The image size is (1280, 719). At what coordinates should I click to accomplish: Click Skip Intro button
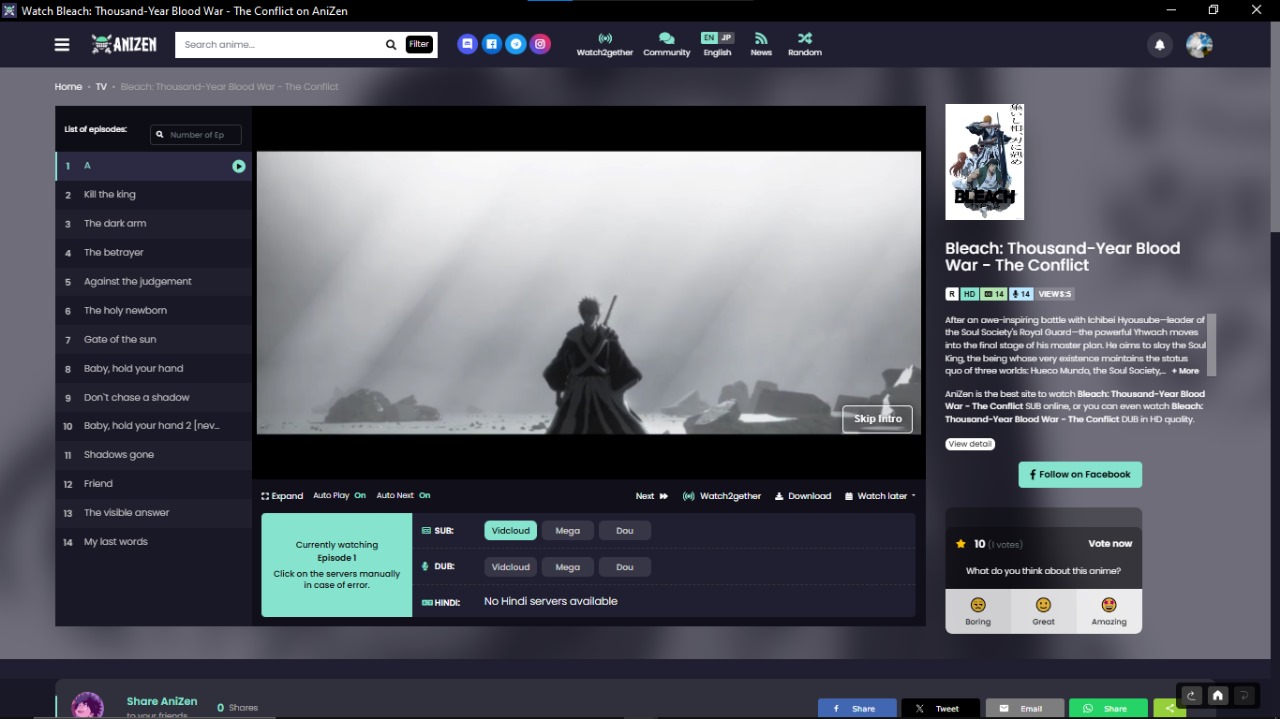point(877,419)
